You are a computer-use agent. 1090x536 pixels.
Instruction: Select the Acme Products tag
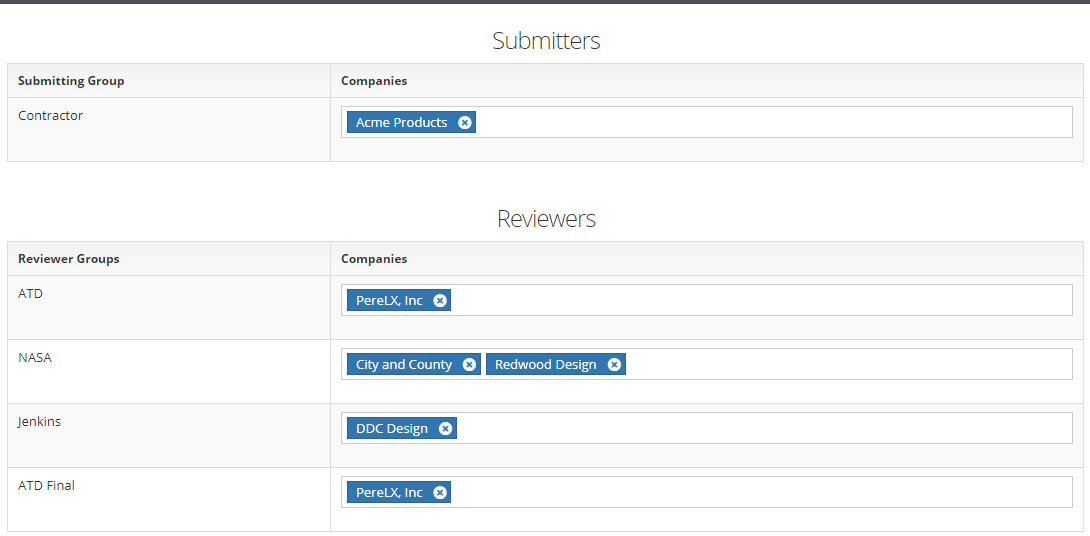pyautogui.click(x=402, y=122)
